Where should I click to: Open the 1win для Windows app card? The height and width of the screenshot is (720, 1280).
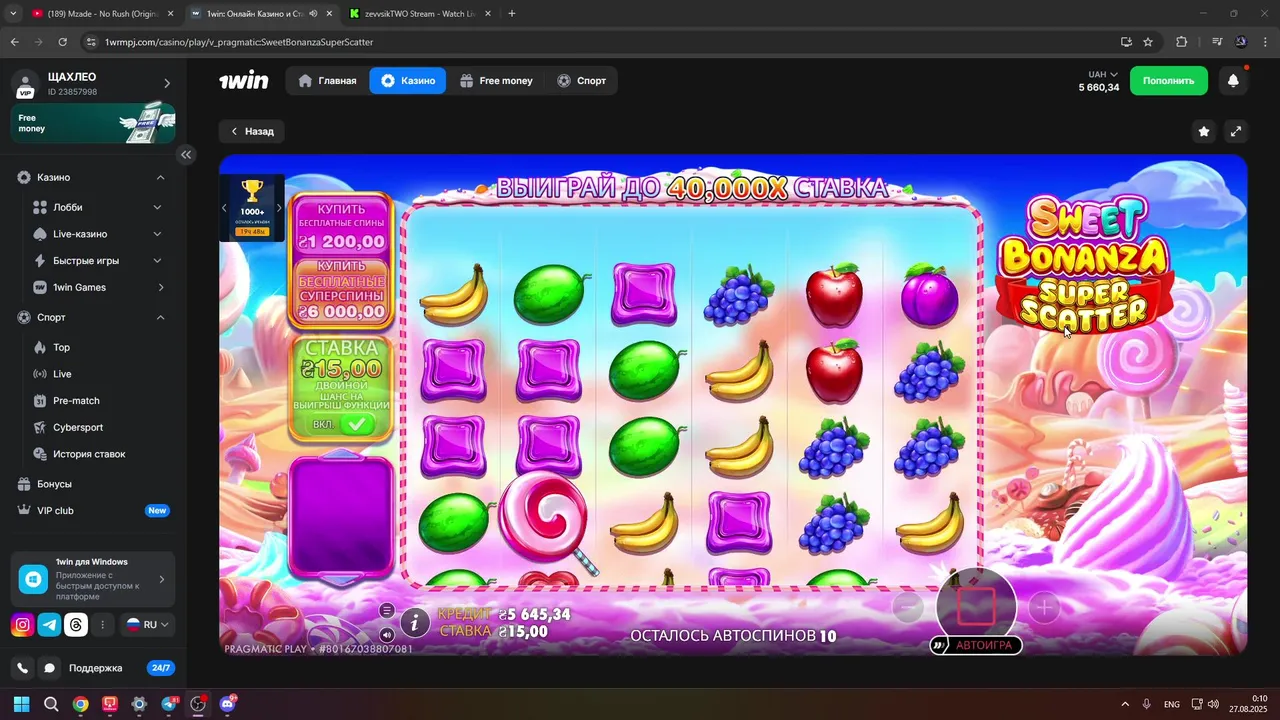click(x=93, y=579)
